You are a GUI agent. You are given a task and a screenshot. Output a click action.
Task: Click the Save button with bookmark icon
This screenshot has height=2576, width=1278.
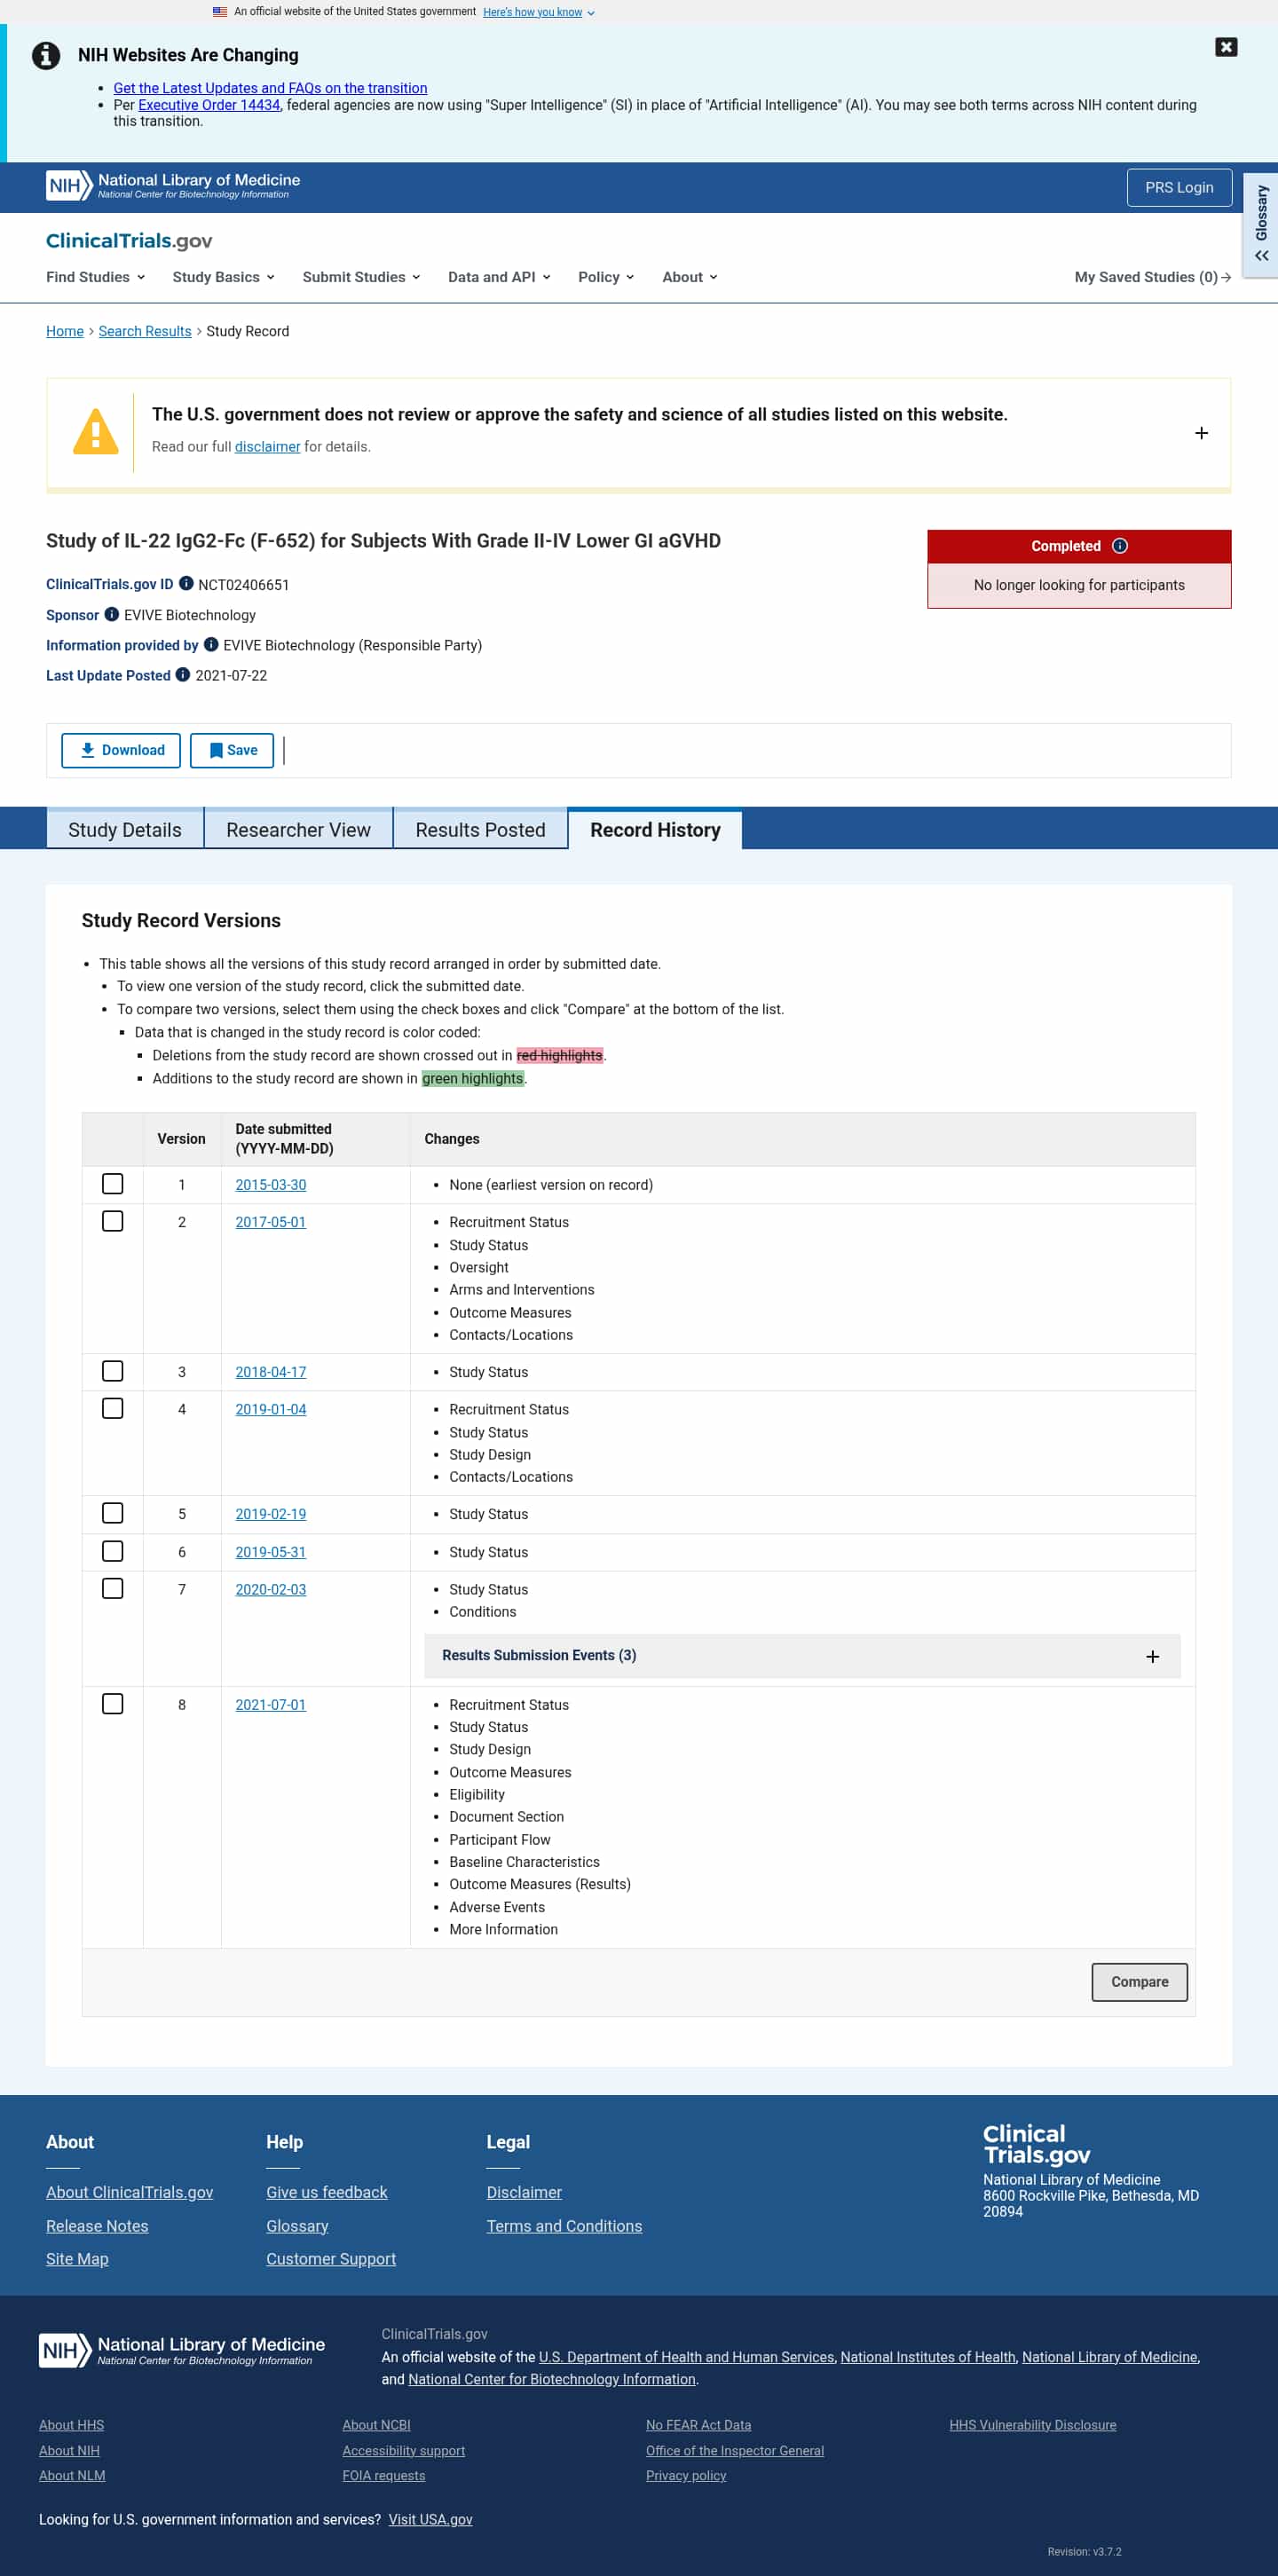[x=232, y=750]
